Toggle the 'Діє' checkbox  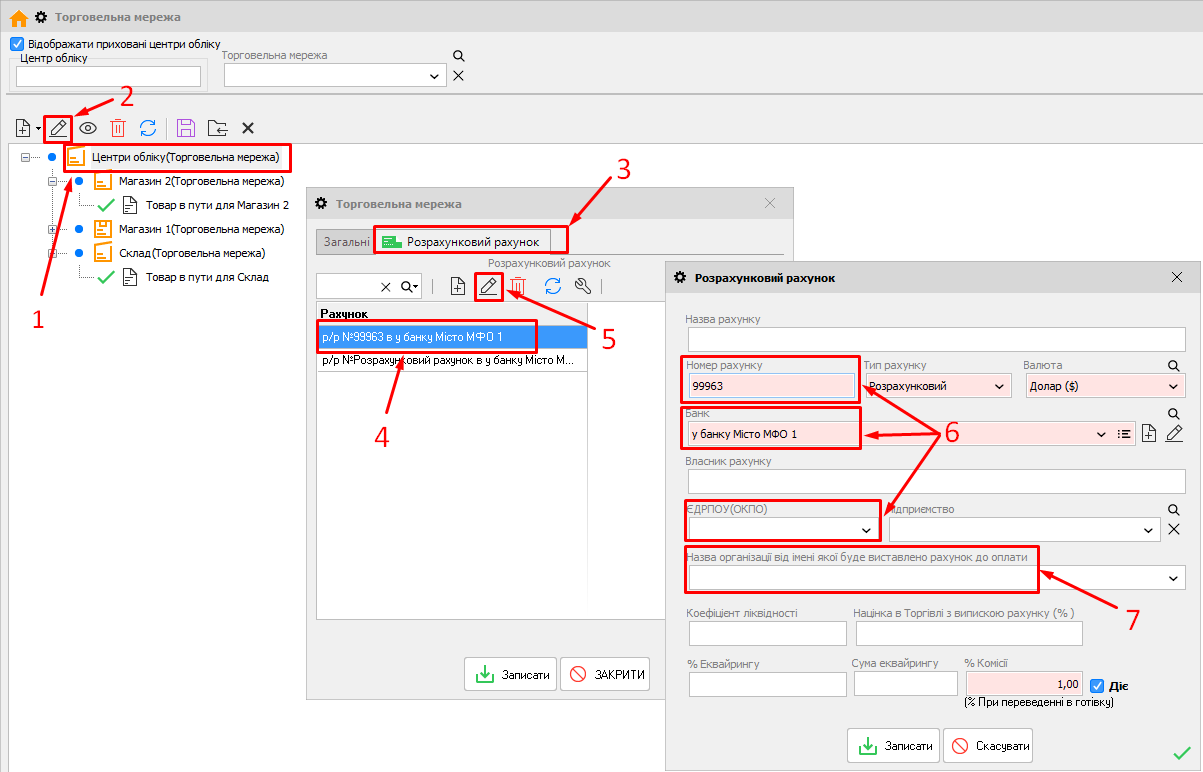(1097, 686)
